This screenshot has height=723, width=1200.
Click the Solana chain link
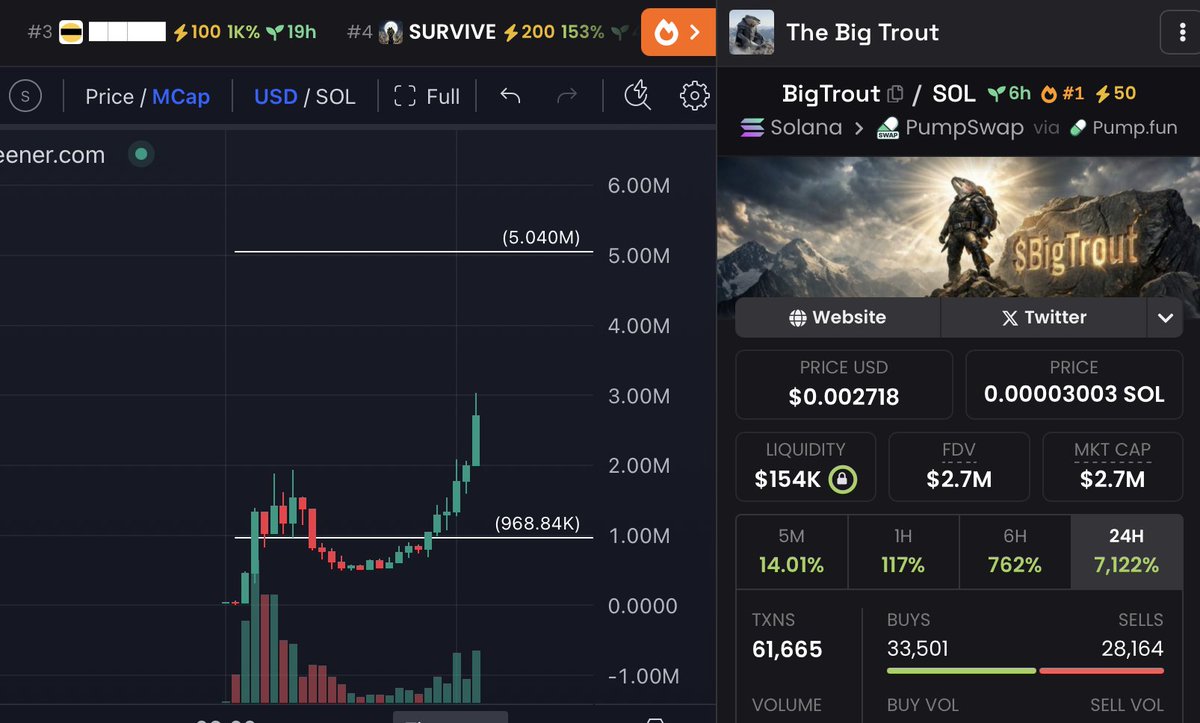[791, 128]
